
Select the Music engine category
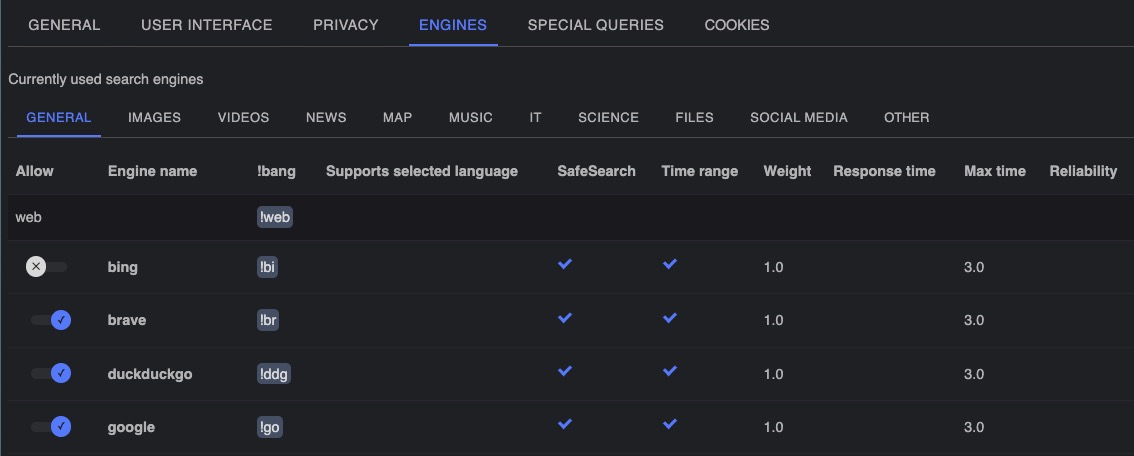coord(470,117)
